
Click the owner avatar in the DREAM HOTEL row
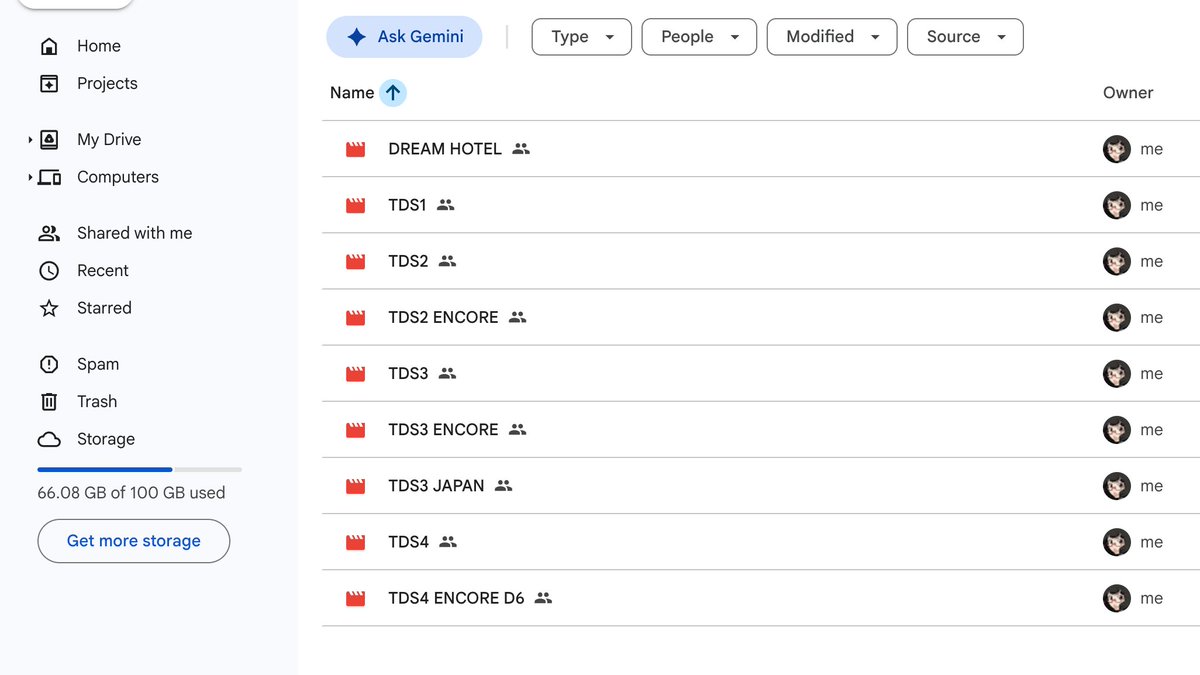[1117, 149]
